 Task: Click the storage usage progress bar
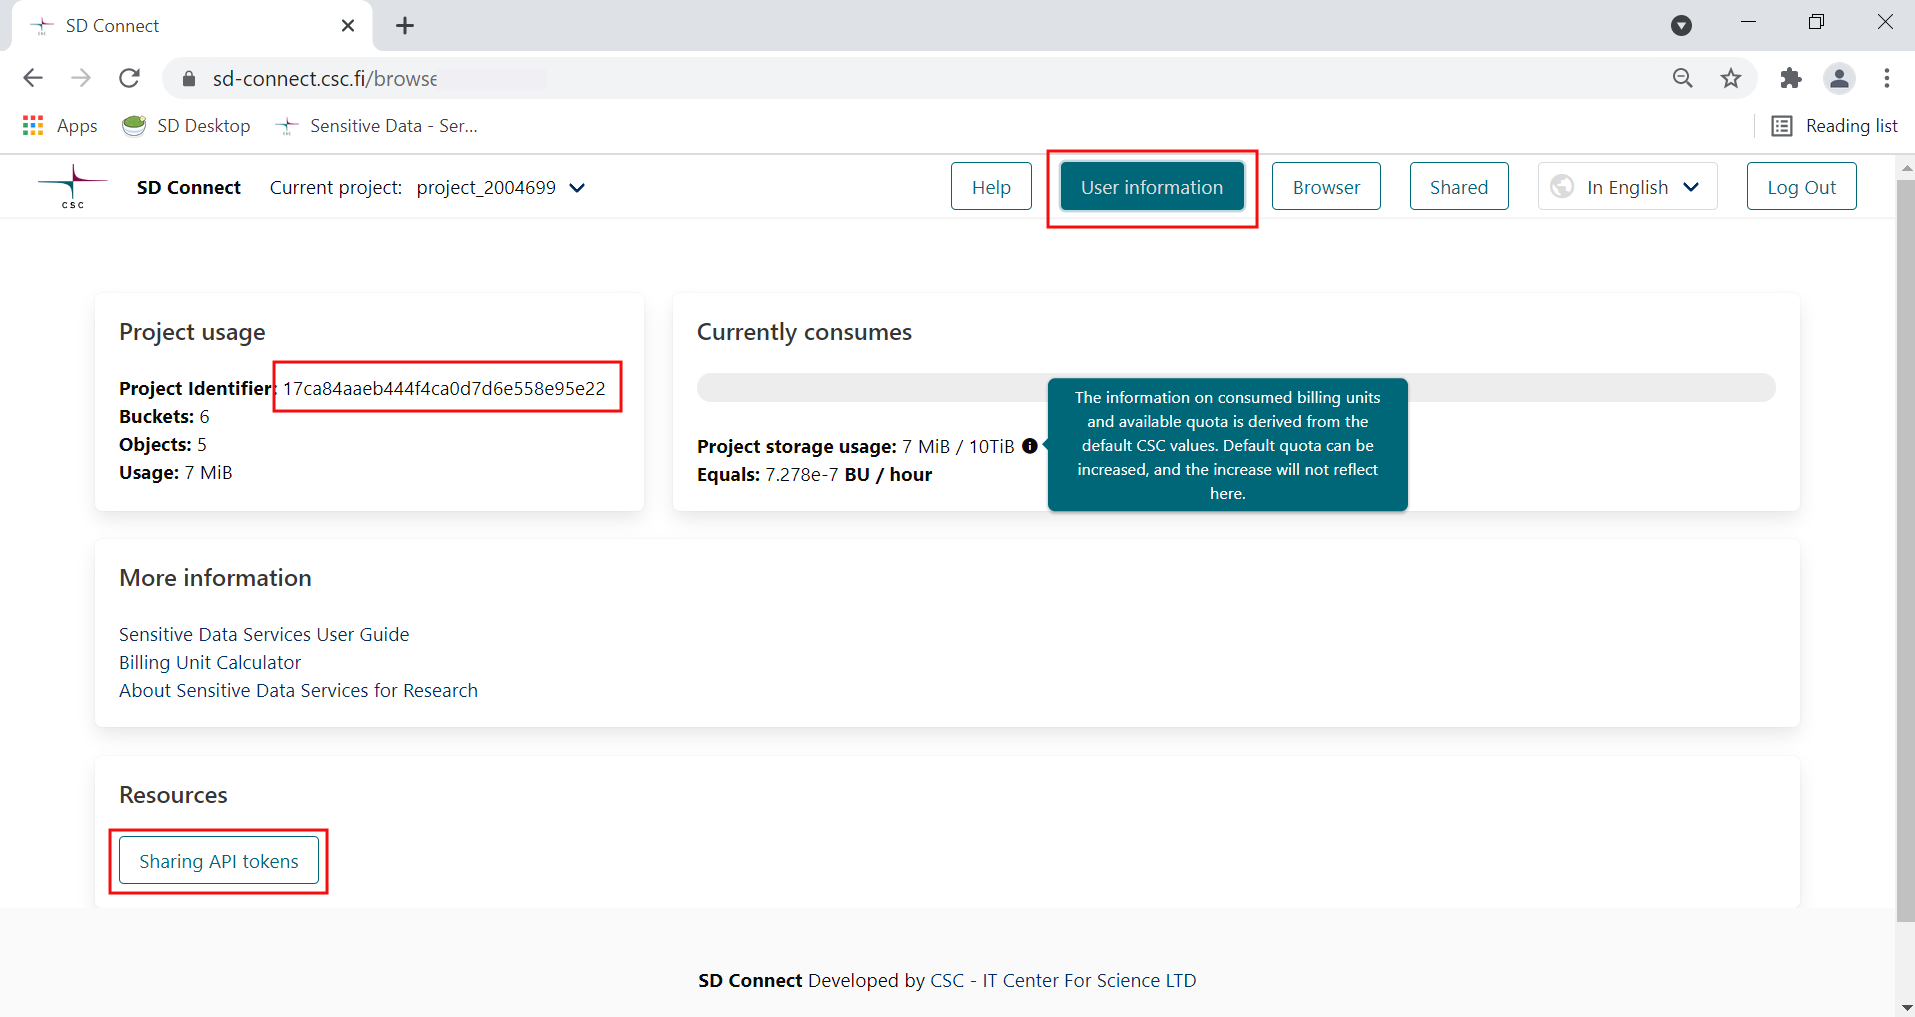pyautogui.click(x=1236, y=387)
